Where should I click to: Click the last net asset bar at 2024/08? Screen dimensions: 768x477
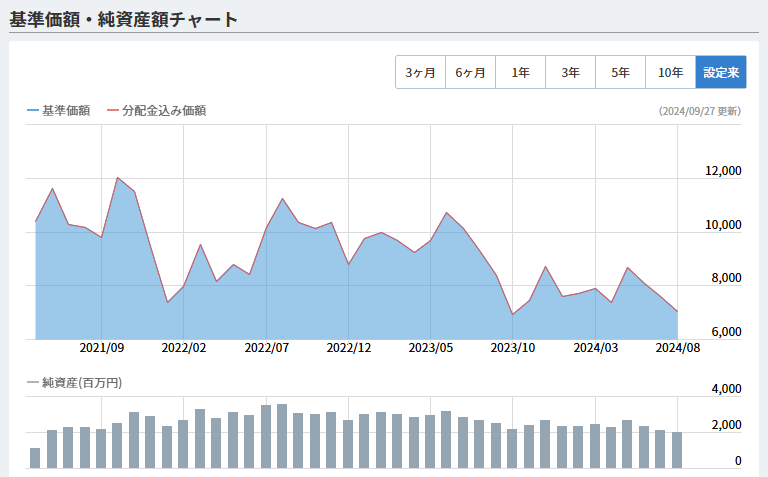click(x=677, y=450)
